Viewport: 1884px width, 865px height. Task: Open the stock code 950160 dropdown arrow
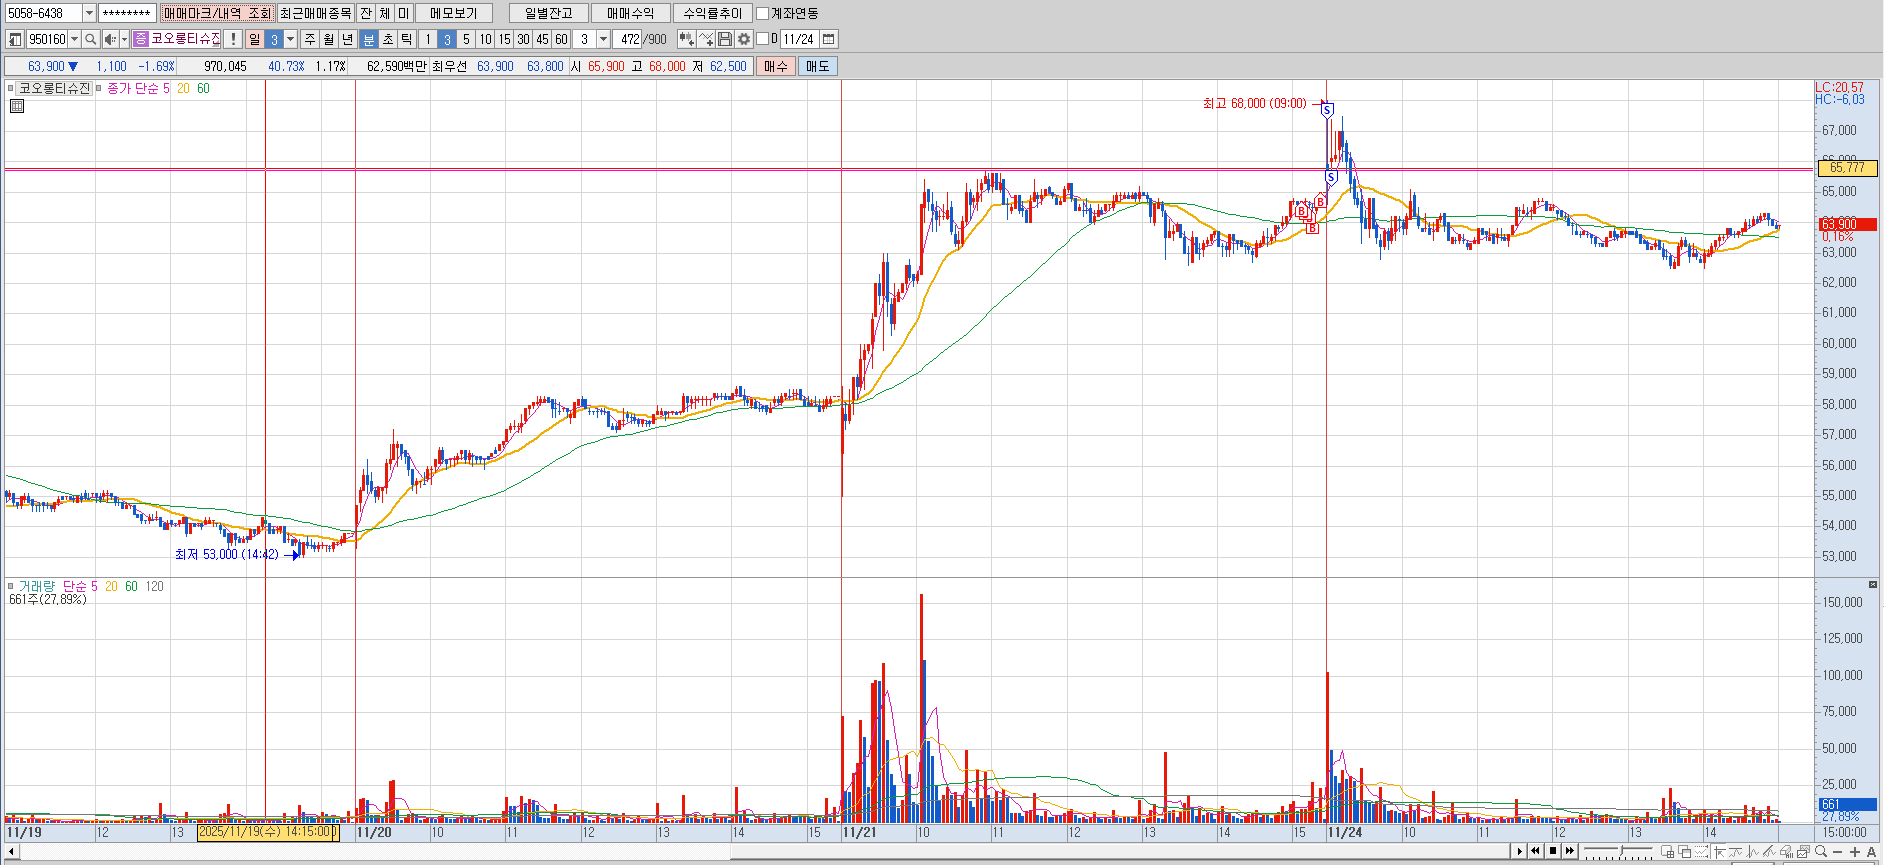[x=74, y=39]
